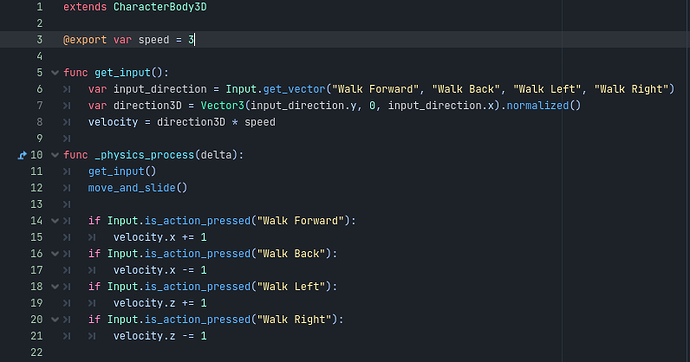
Task: Click line number 22 in the gutter
Action: coord(37,352)
